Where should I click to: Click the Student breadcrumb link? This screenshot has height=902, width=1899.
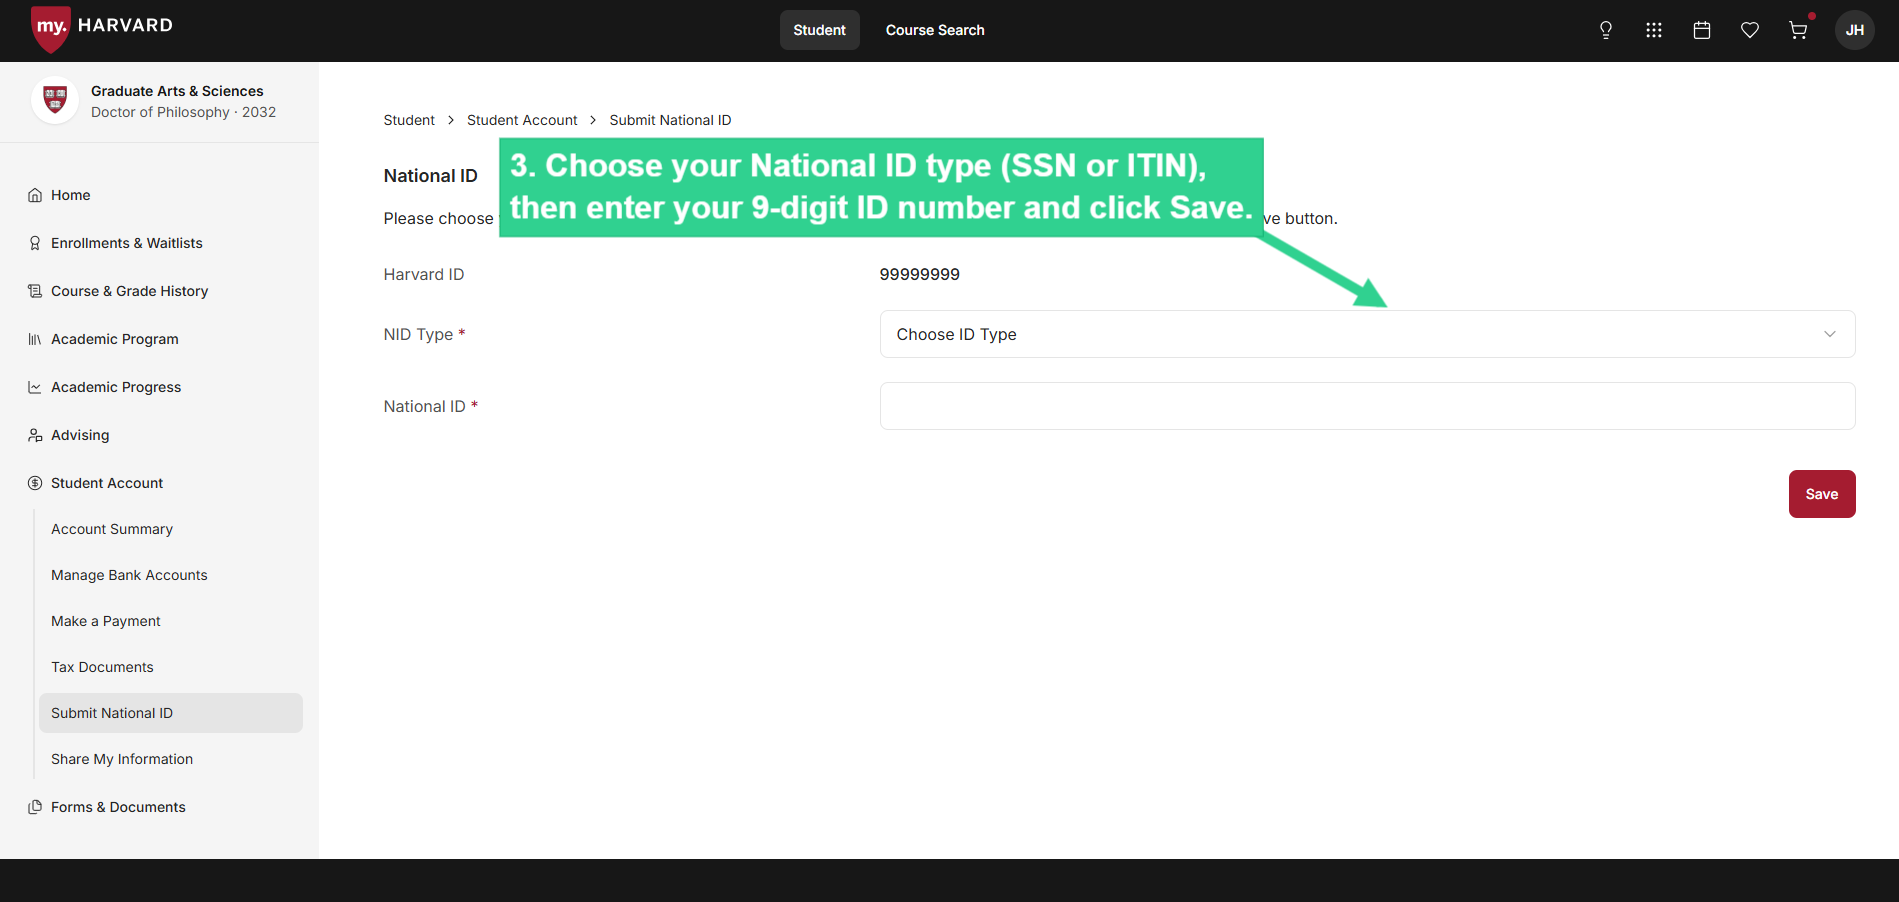[x=409, y=120]
